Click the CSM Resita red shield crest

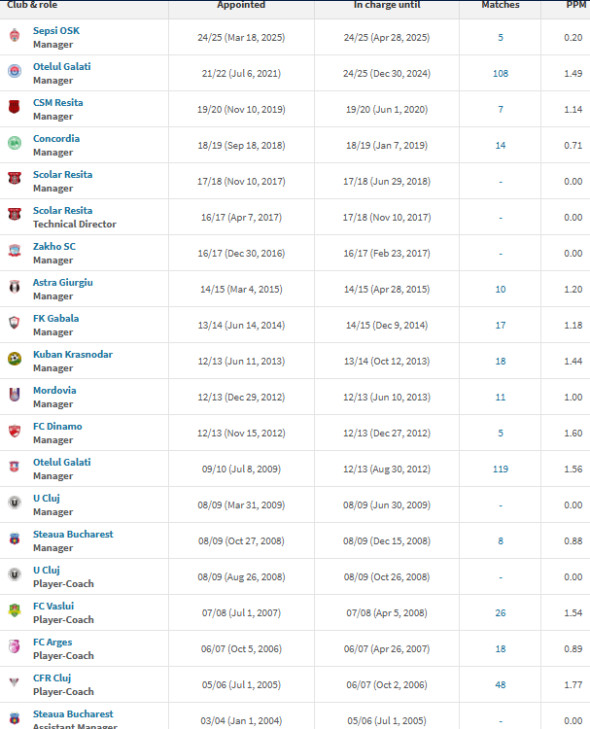tap(14, 107)
